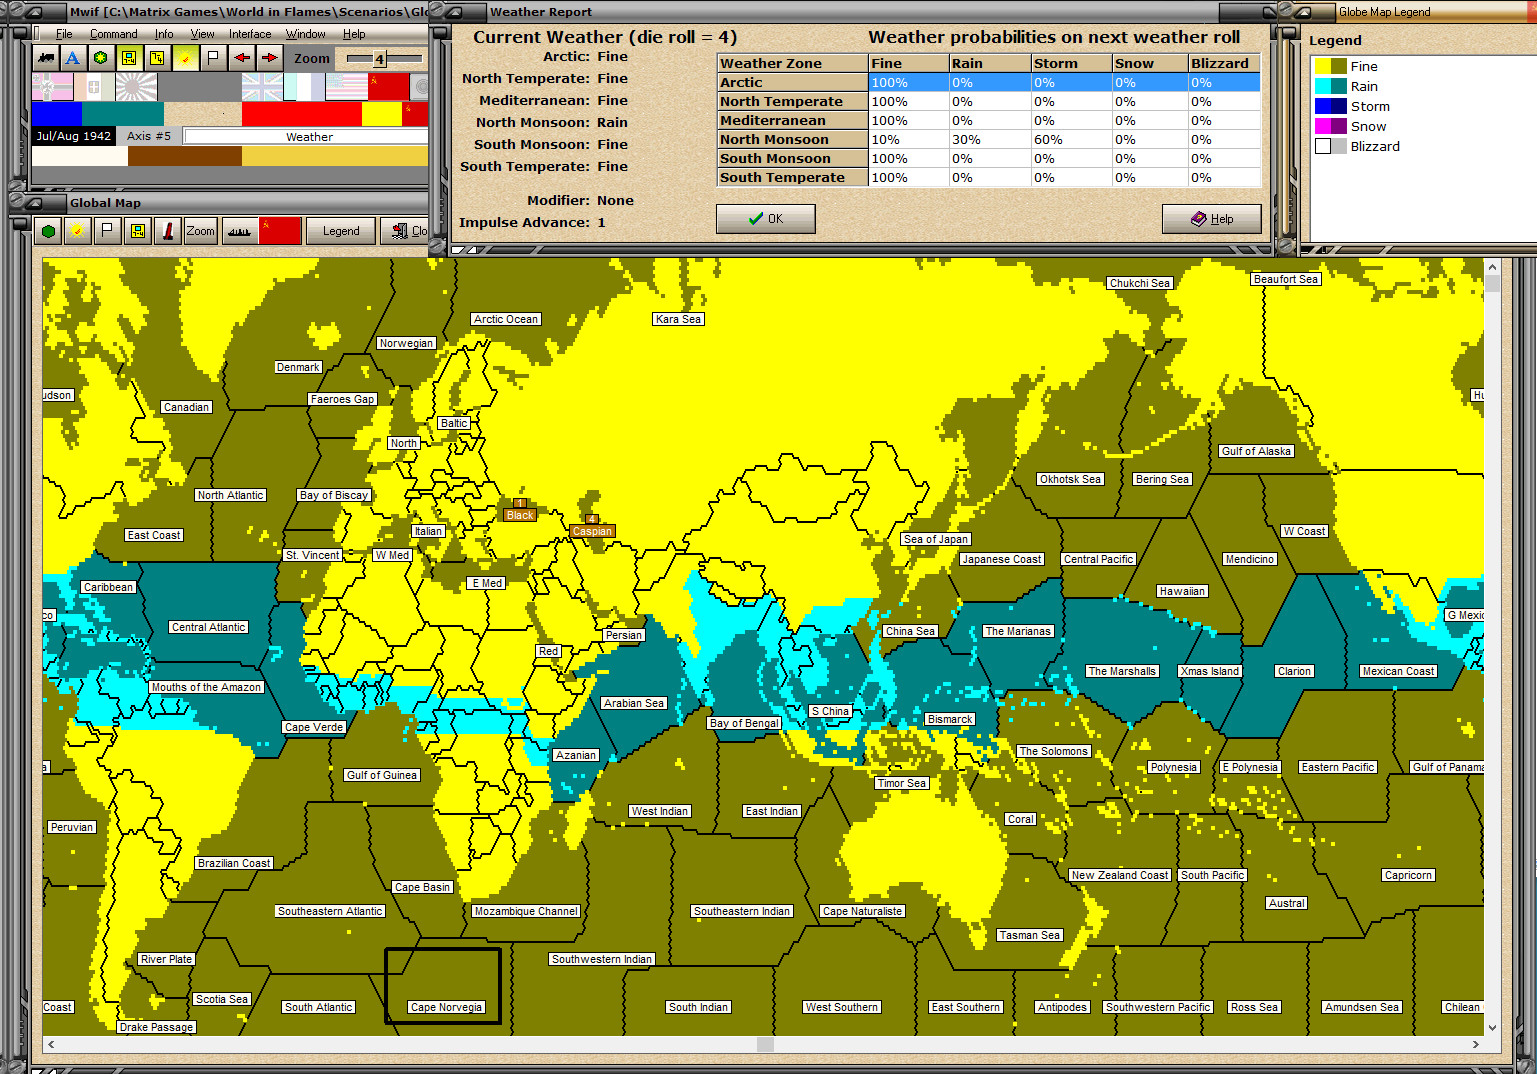Select the German flag in the country bar

(x=52, y=87)
